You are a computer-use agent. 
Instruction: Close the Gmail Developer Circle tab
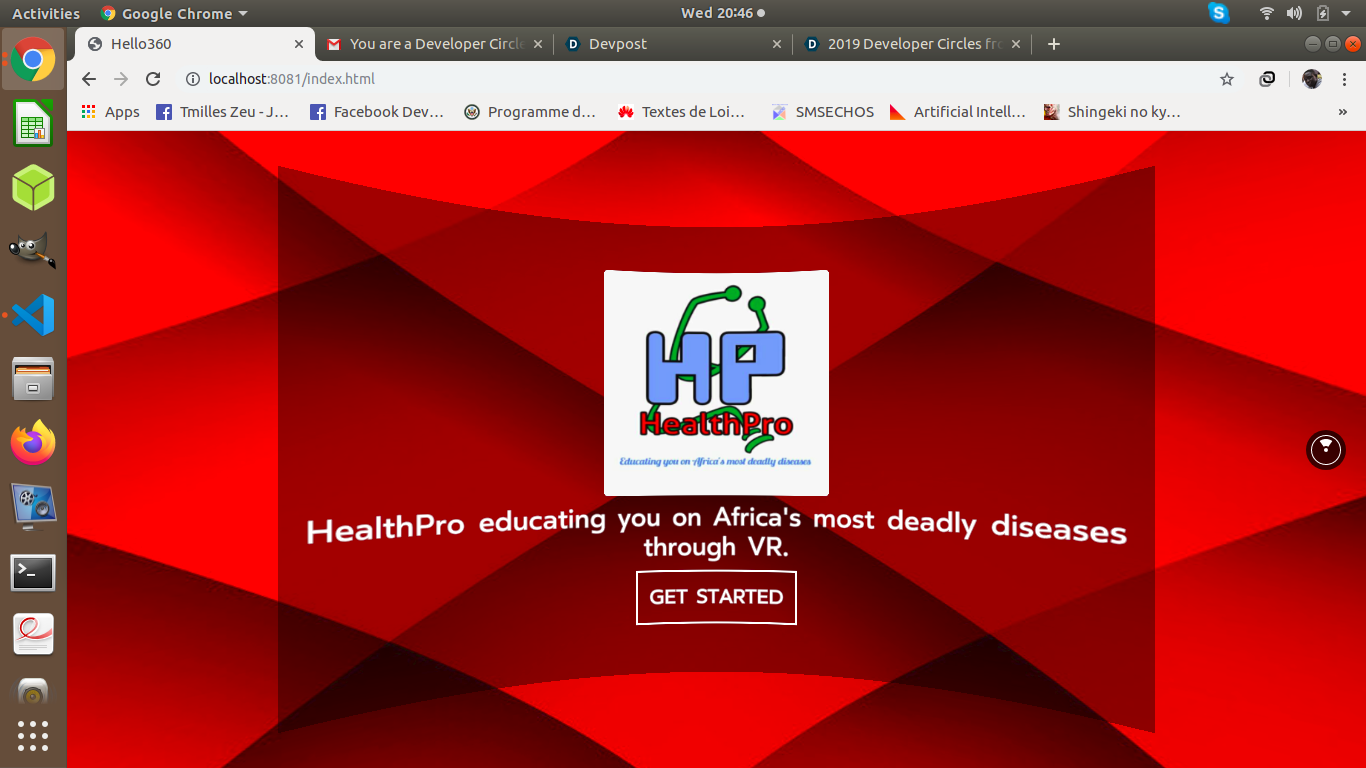(538, 44)
